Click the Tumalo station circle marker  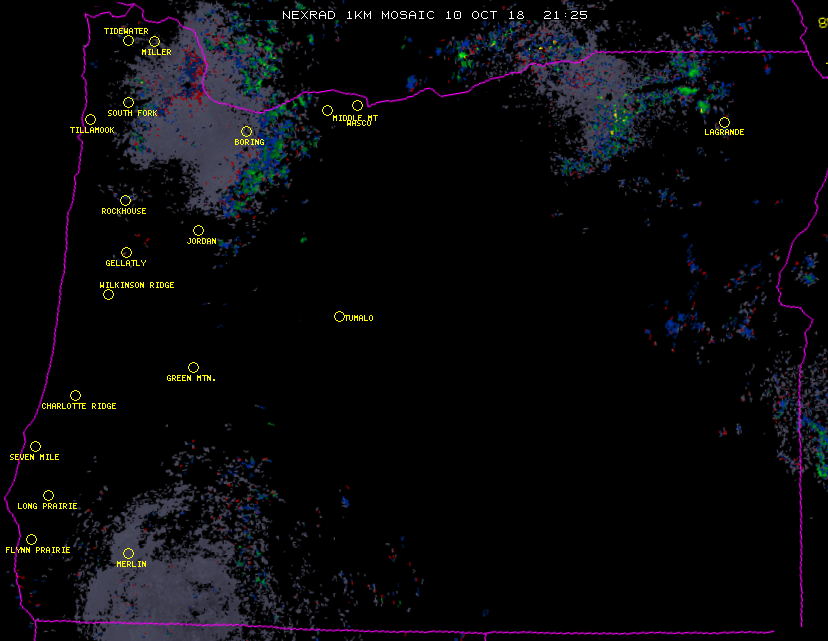click(x=339, y=317)
